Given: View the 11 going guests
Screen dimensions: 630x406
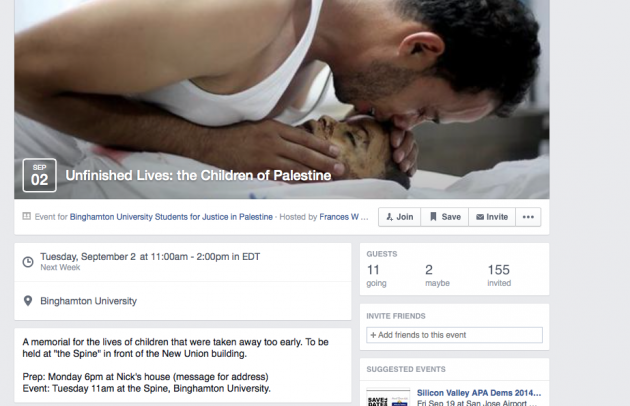Looking at the screenshot, I should click(x=376, y=275).
